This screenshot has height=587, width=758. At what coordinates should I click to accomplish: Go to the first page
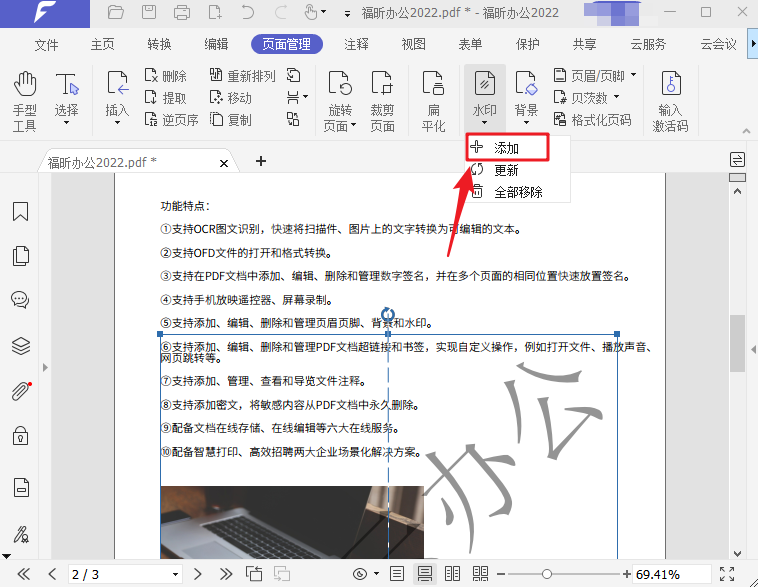(24, 574)
